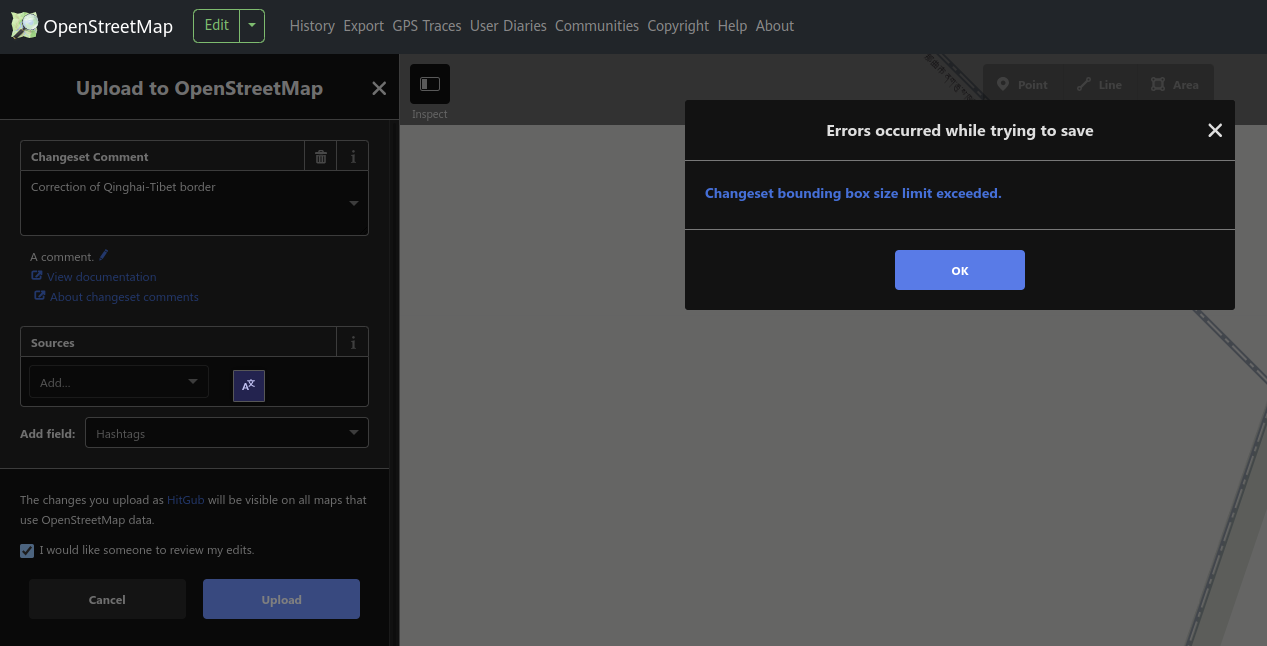Expand the changeset comment suggestions arrow
The image size is (1267, 646).
pyautogui.click(x=353, y=204)
